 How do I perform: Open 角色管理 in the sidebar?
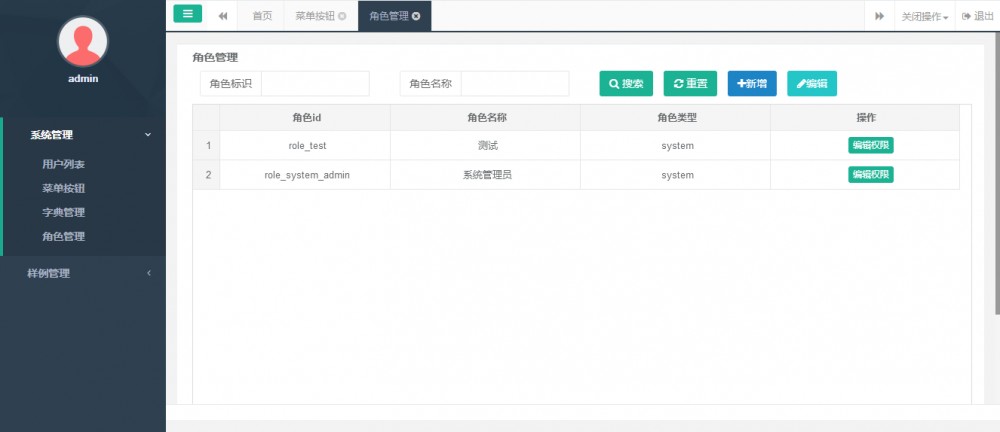[64, 236]
